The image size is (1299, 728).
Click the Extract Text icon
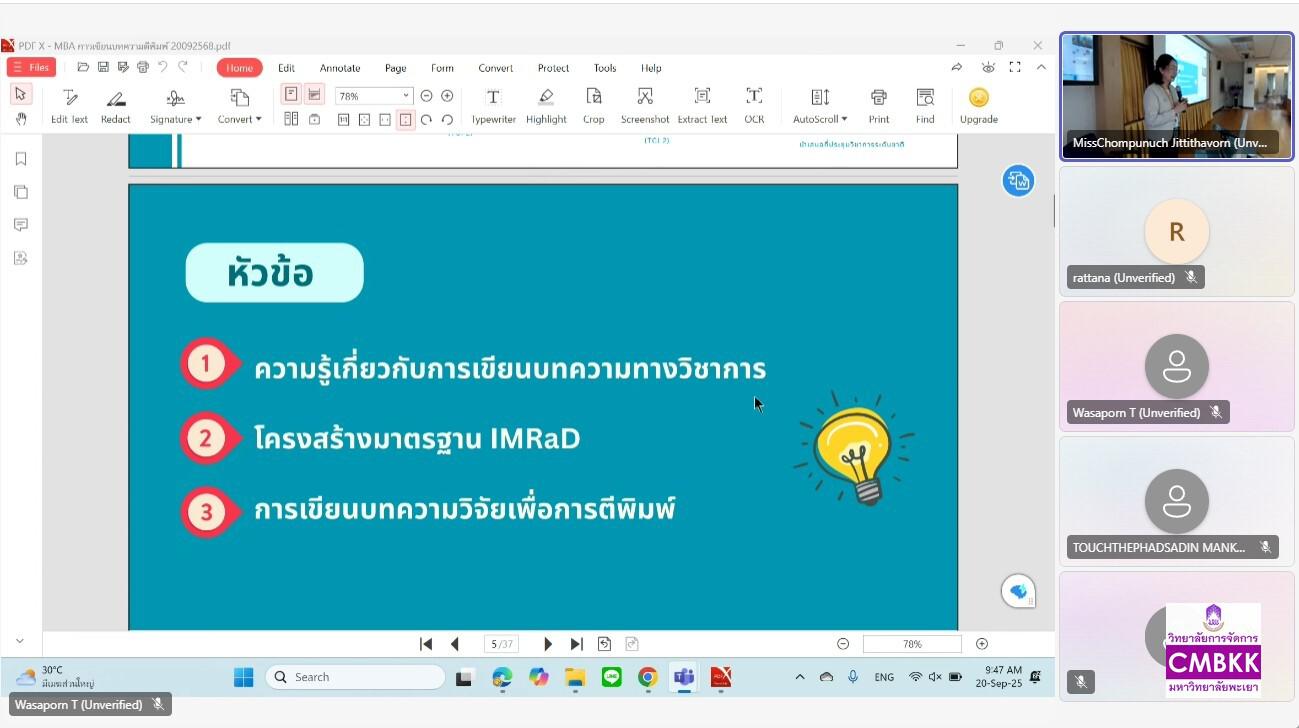702,98
